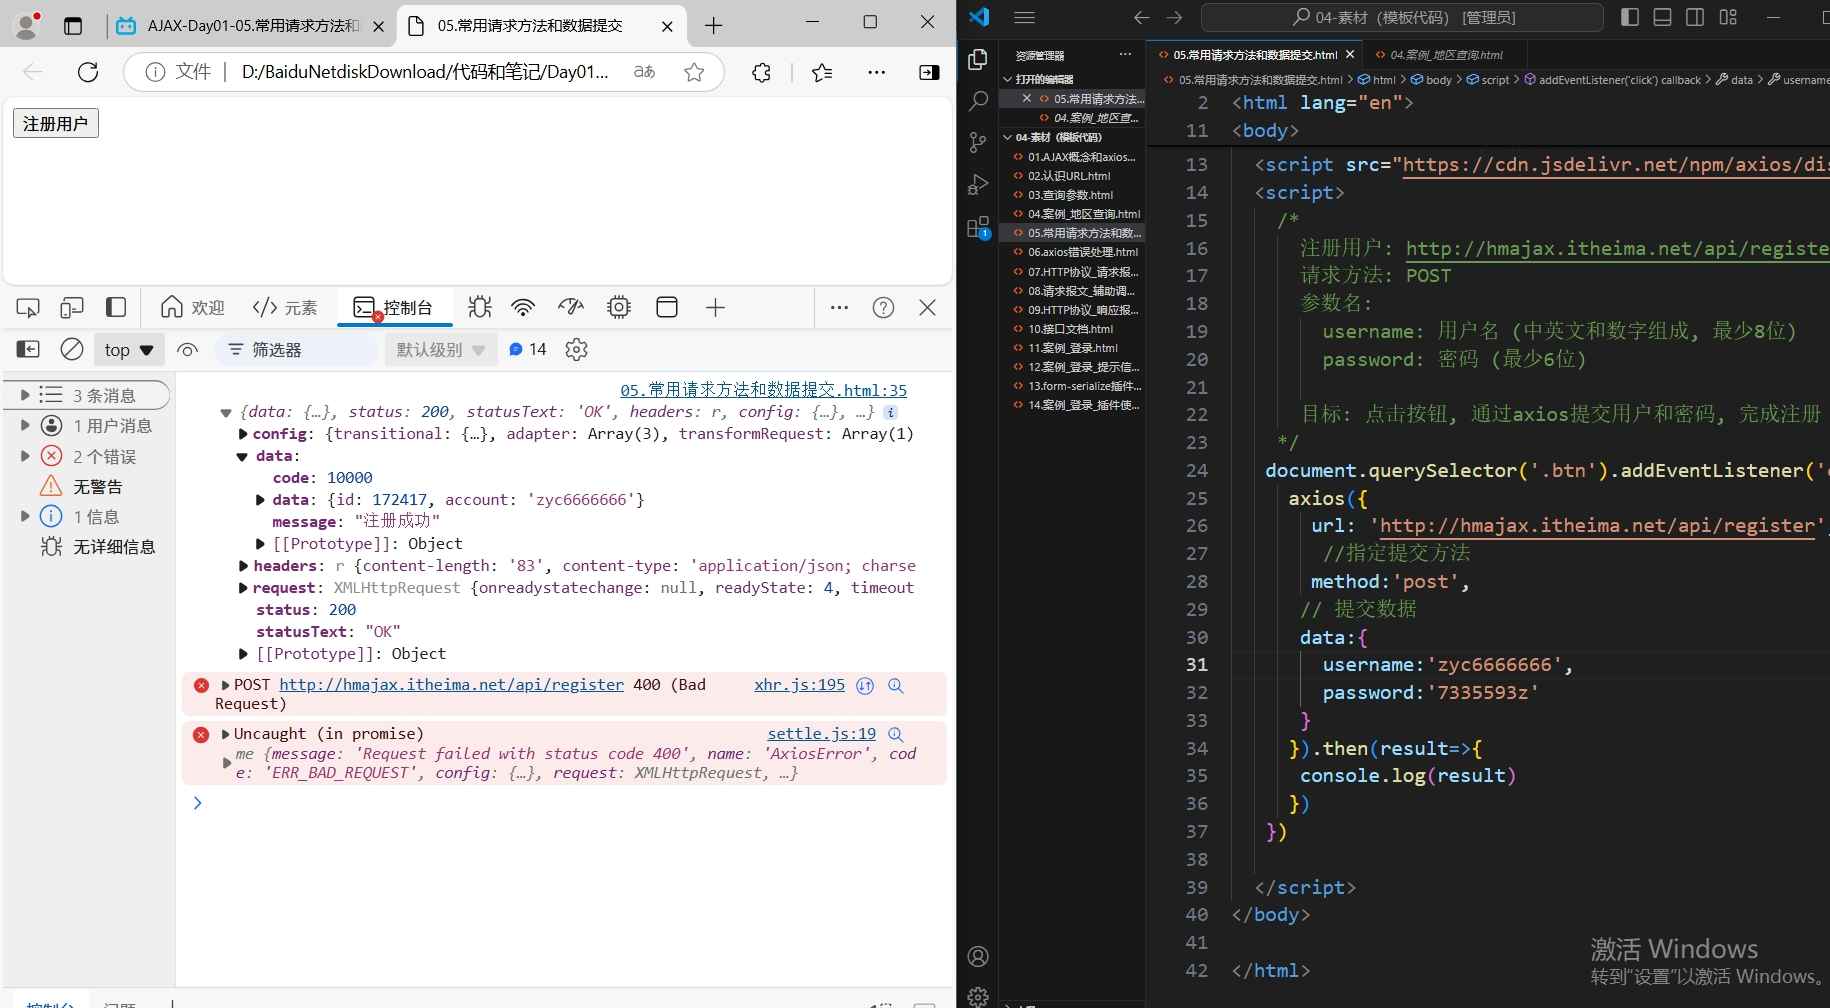Open 10.接口文档.html in explorer

pyautogui.click(x=1073, y=329)
